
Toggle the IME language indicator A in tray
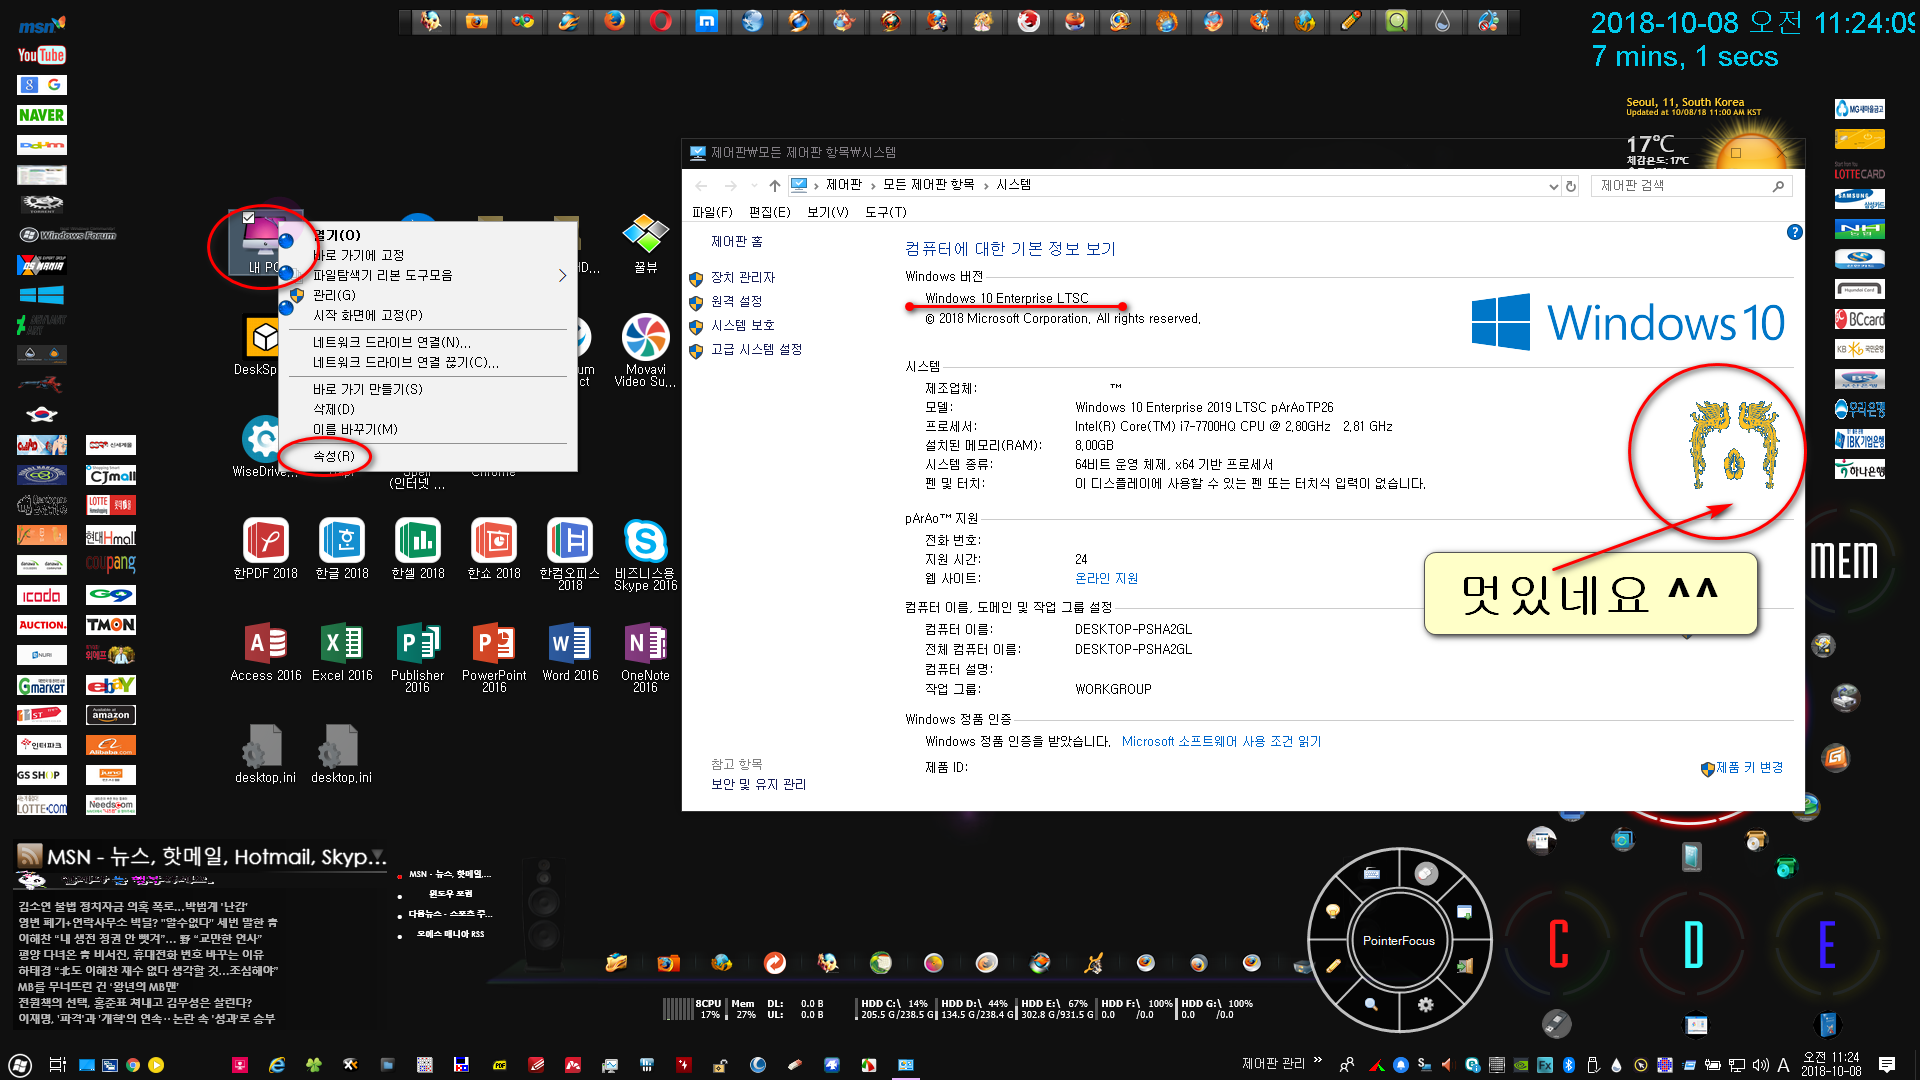click(x=1783, y=1065)
